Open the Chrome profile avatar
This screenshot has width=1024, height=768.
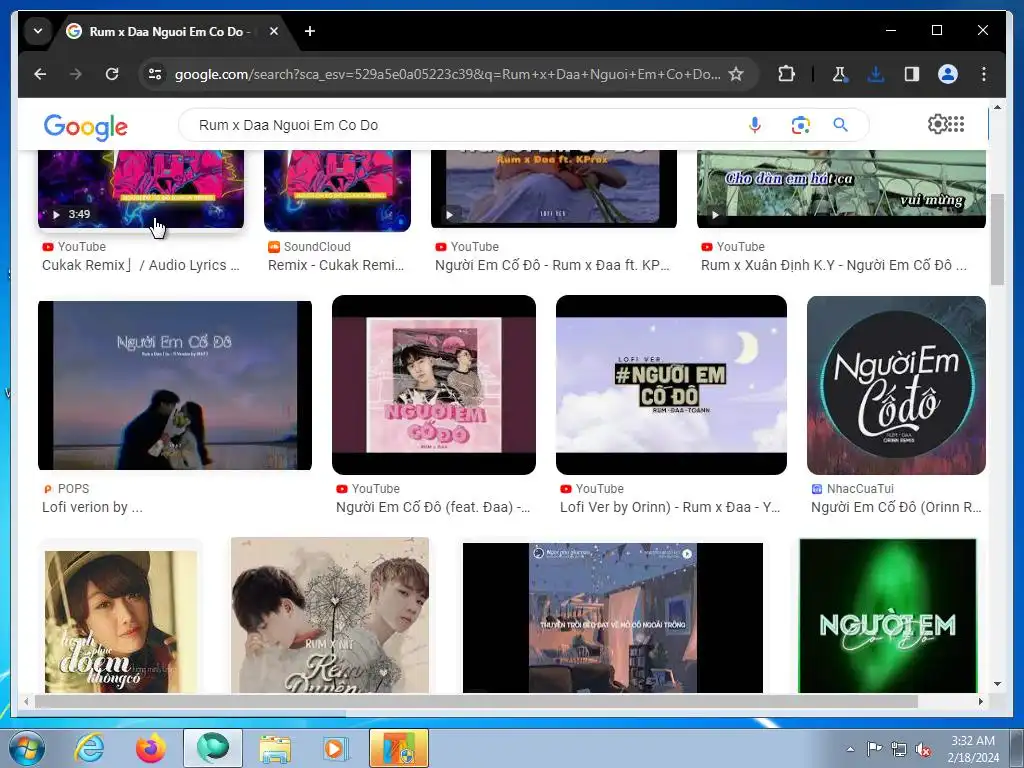[948, 74]
